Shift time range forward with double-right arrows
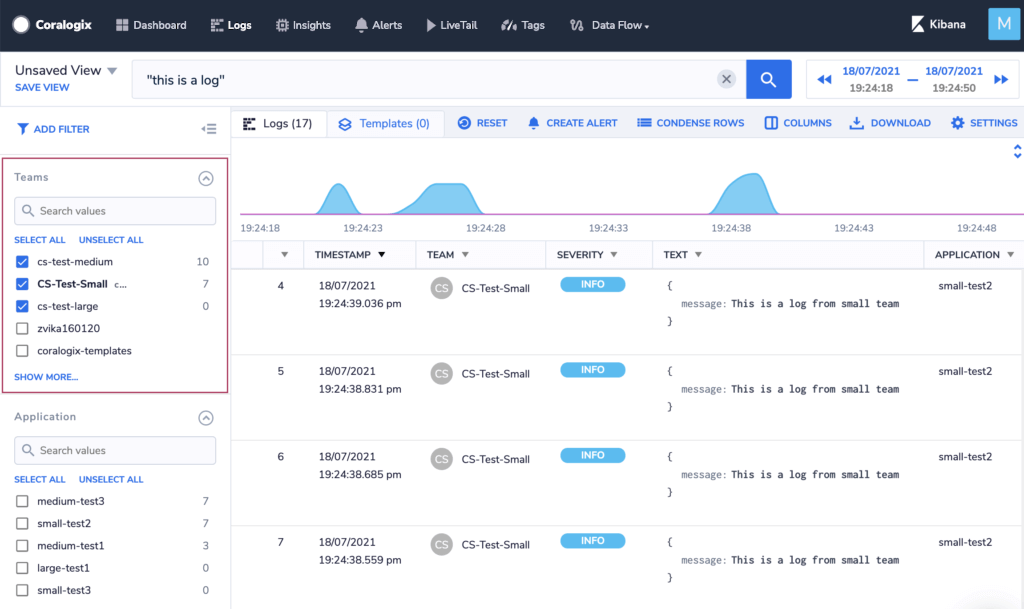1024x609 pixels. [x=1001, y=80]
